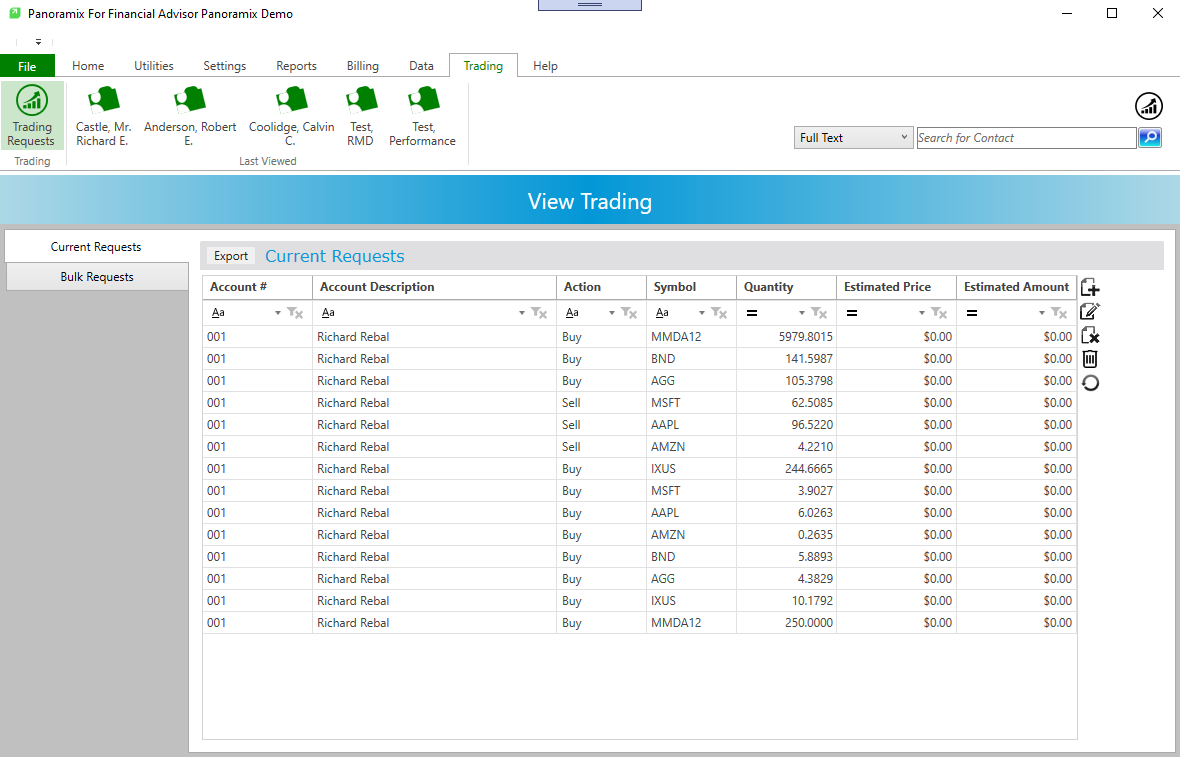
Task: Select the row with quantity 250.0000
Action: click(x=640, y=622)
